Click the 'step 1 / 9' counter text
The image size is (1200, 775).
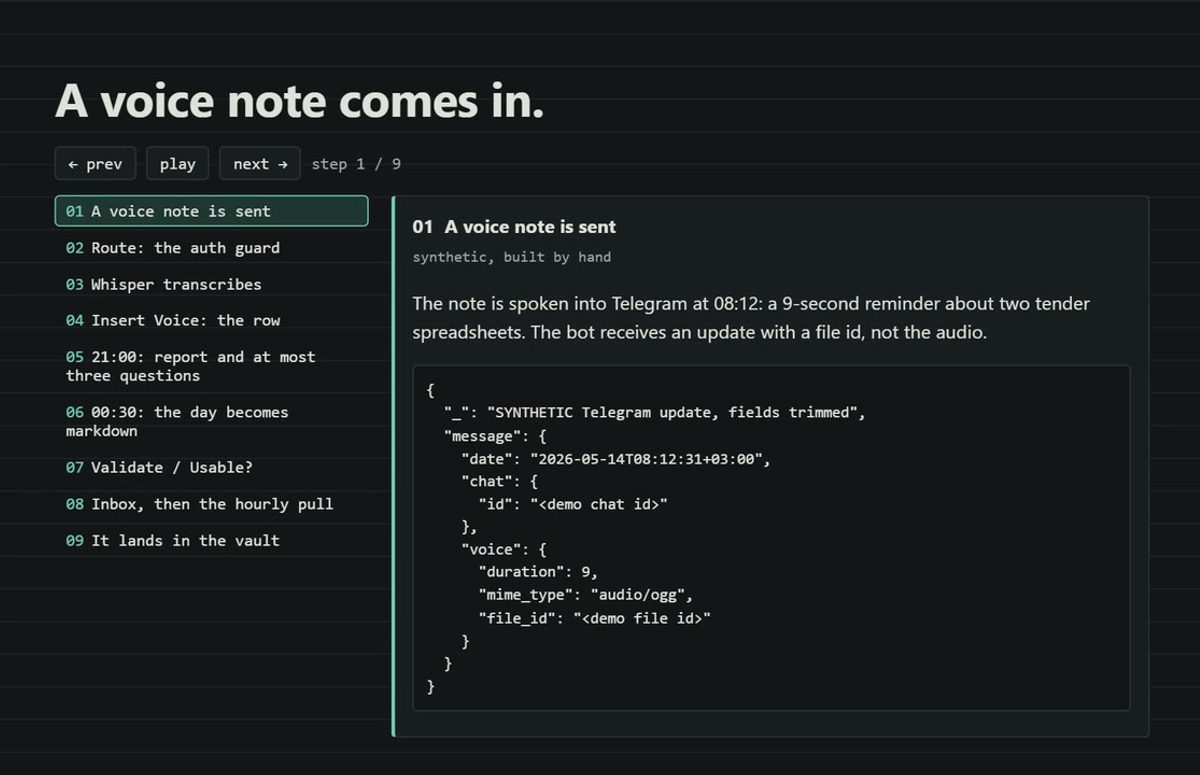tap(356, 164)
